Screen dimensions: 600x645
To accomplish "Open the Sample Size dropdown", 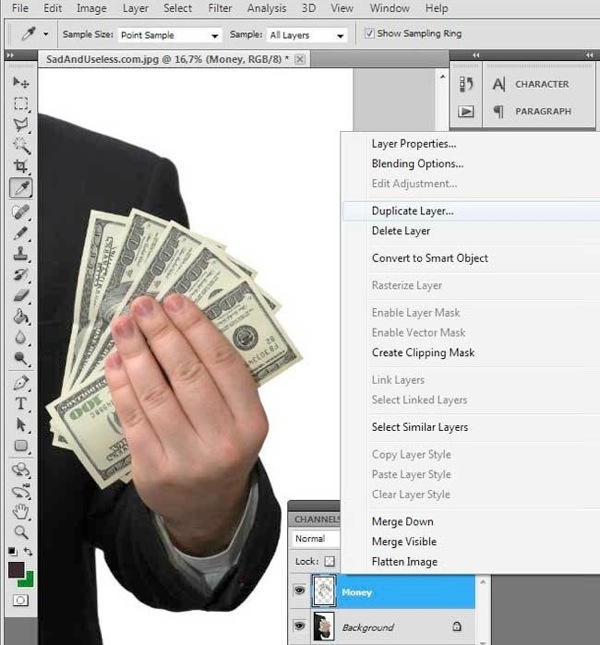I will 170,35.
